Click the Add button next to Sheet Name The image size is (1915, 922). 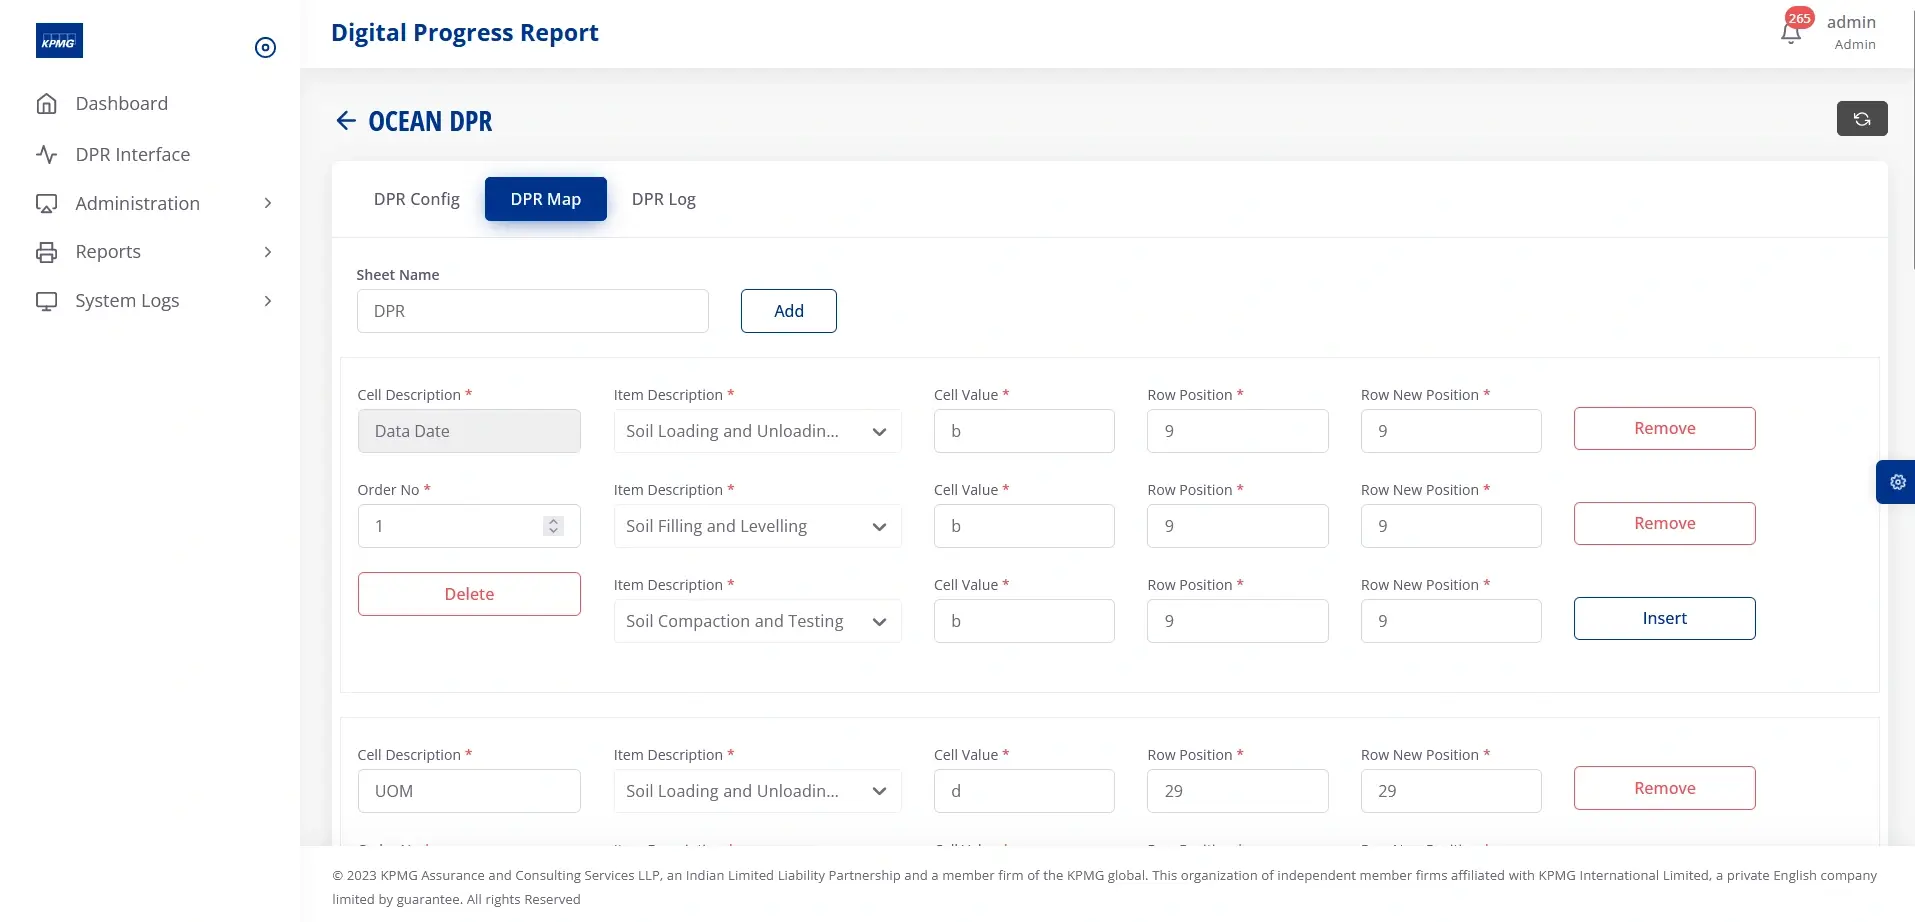click(788, 310)
